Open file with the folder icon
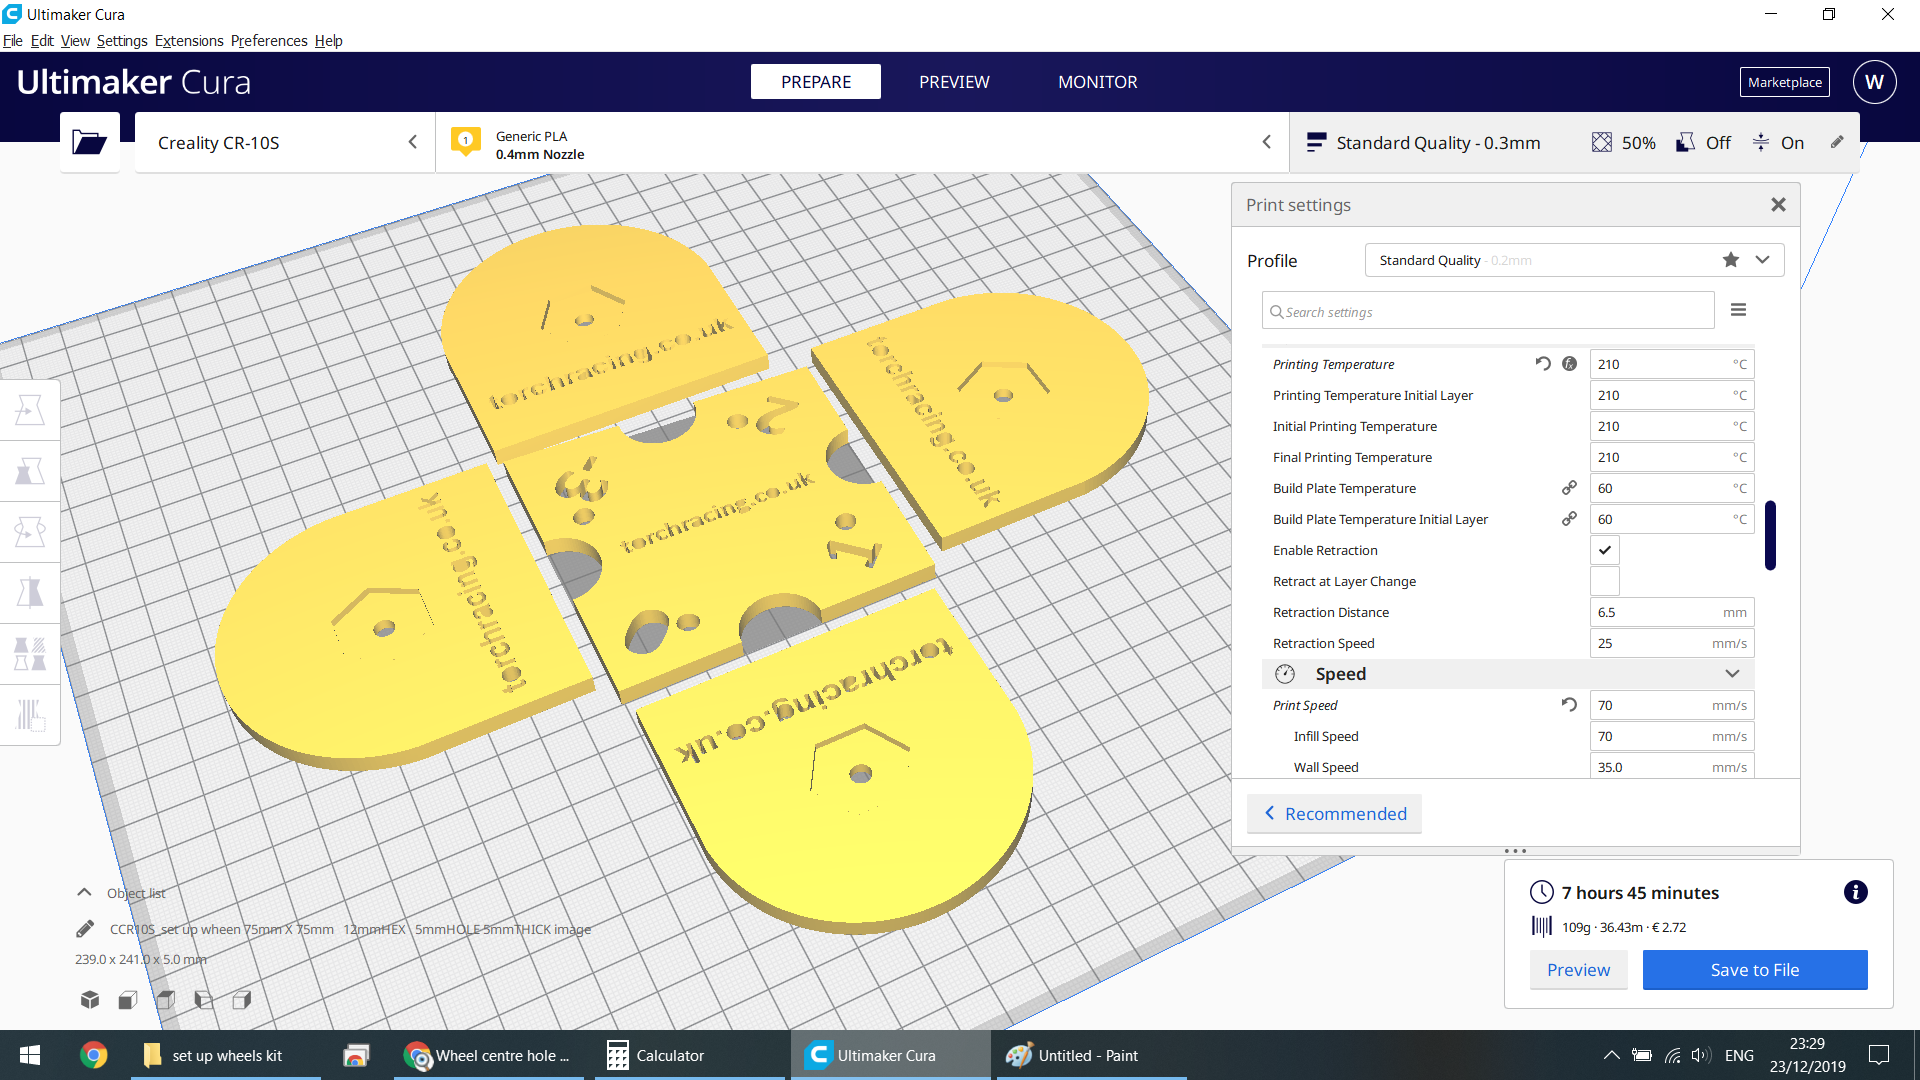Image resolution: width=1920 pixels, height=1080 pixels. (90, 142)
